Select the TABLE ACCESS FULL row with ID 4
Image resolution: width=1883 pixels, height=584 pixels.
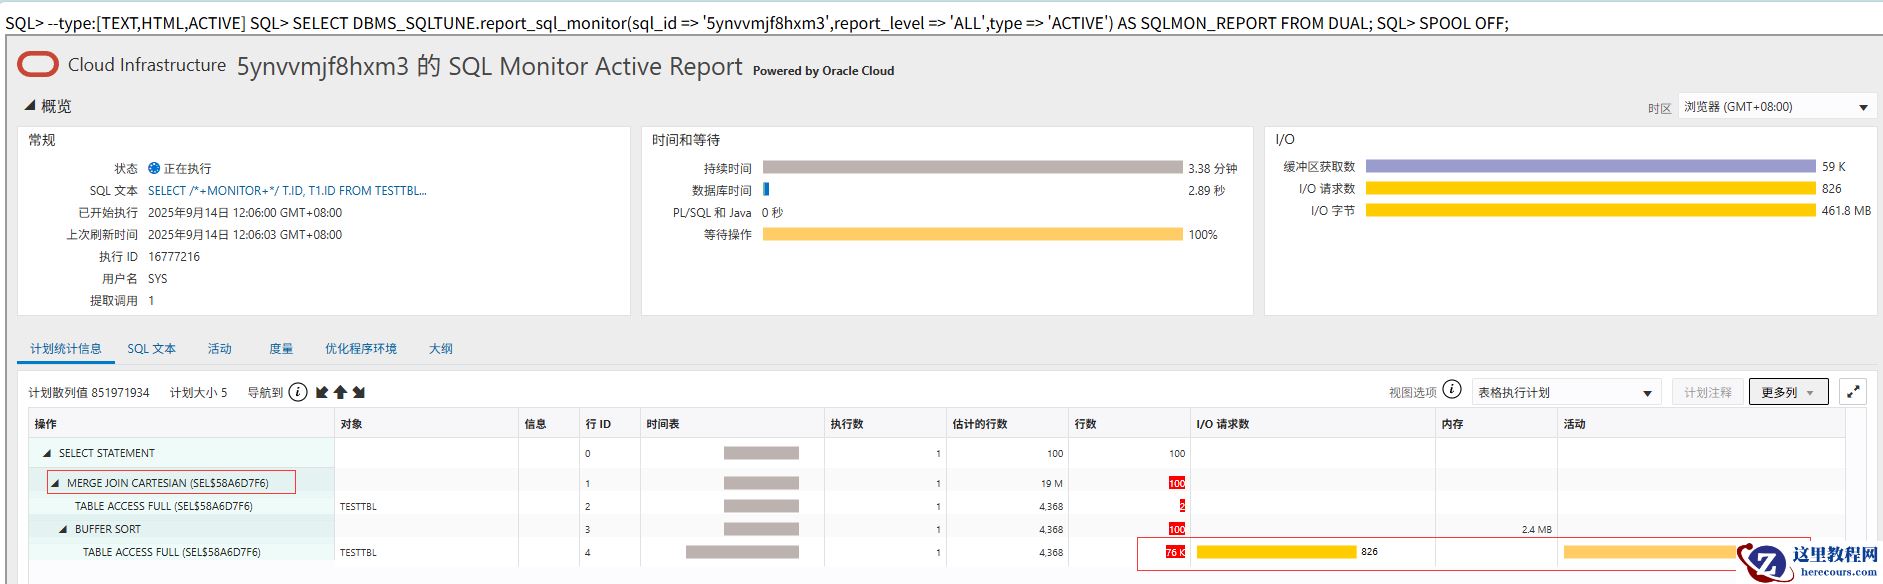pyautogui.click(x=936, y=552)
